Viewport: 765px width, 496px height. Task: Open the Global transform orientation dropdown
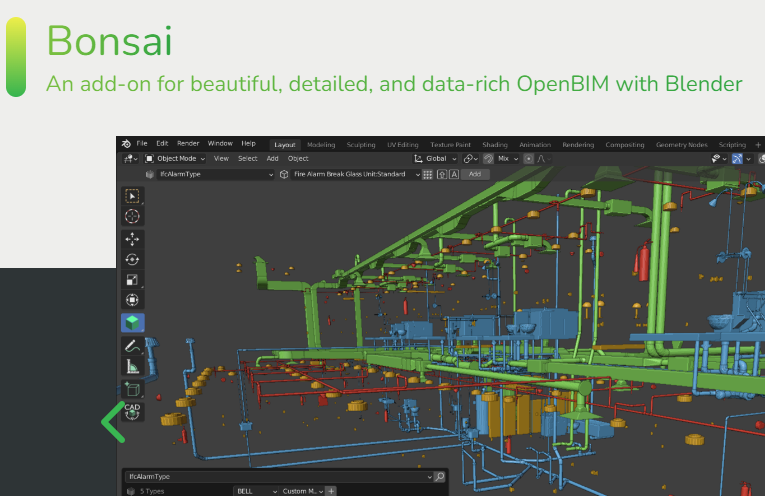pyautogui.click(x=435, y=159)
